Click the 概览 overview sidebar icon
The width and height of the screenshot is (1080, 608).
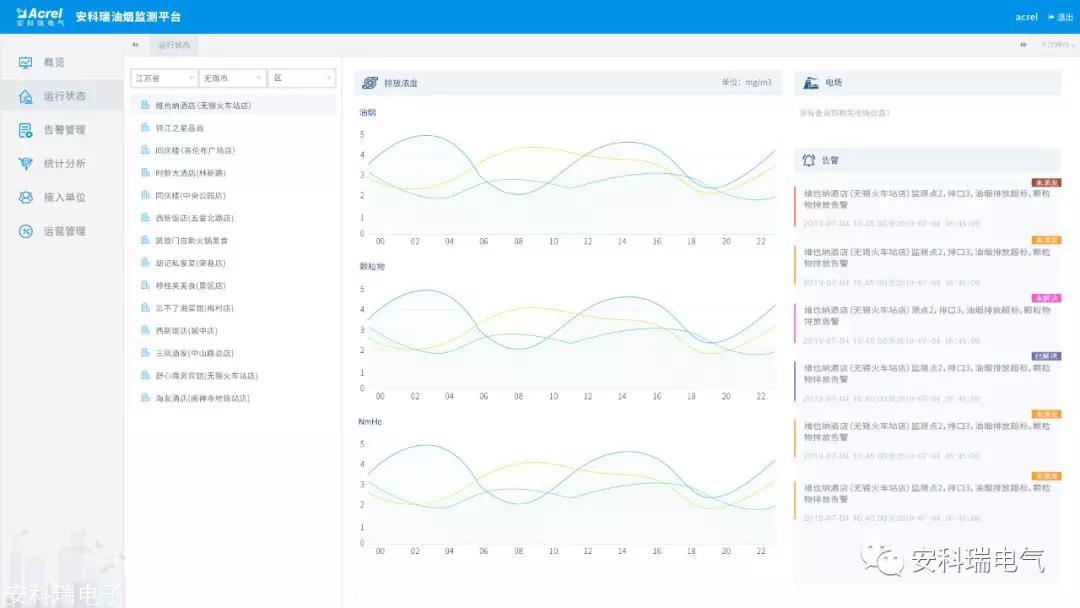(x=26, y=63)
